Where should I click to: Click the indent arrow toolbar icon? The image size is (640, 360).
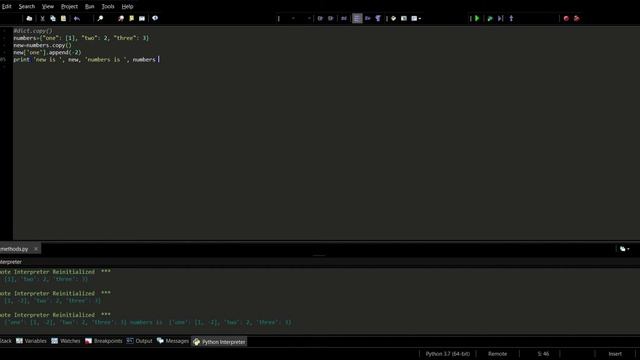coord(368,18)
